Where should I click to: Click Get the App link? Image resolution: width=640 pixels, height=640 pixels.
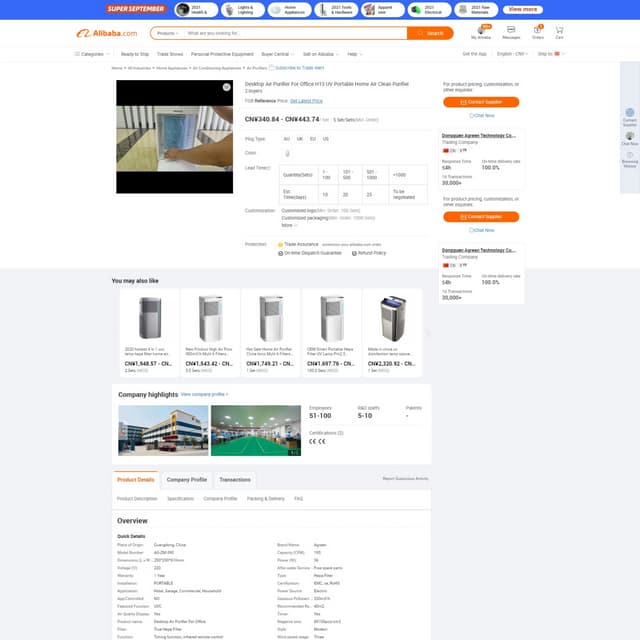pyautogui.click(x=474, y=53)
